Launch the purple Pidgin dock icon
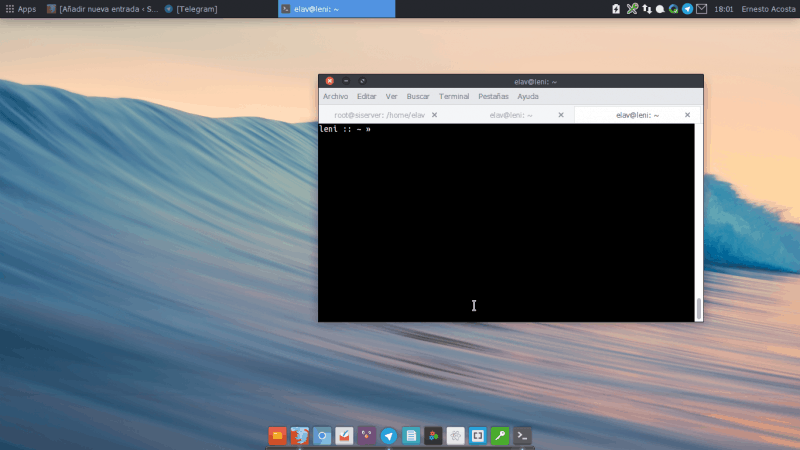 coord(366,436)
